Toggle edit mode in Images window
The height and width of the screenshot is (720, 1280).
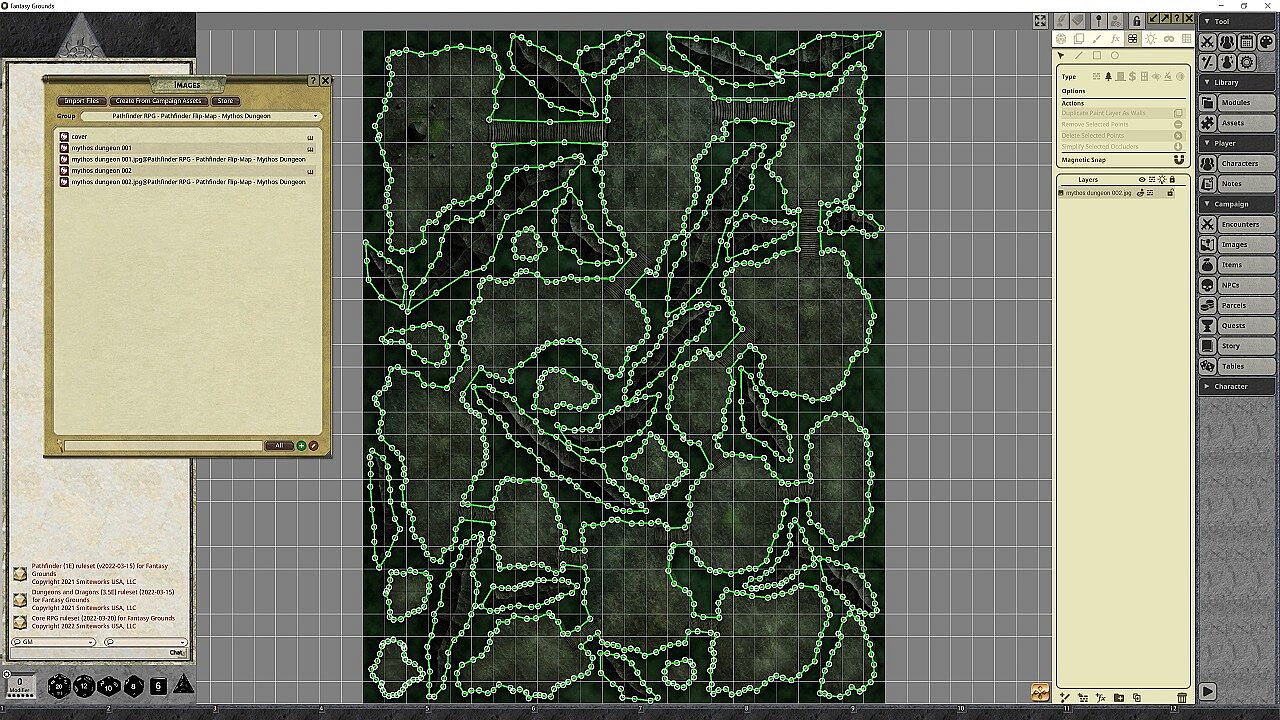pyautogui.click(x=313, y=446)
